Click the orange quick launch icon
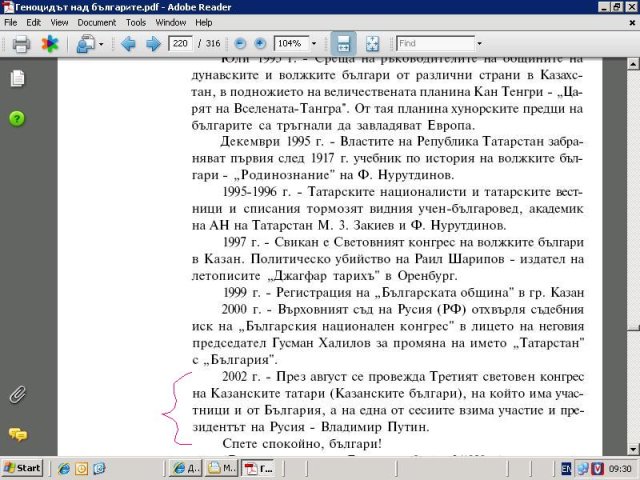Image resolution: width=640 pixels, height=480 pixels. tap(81, 469)
